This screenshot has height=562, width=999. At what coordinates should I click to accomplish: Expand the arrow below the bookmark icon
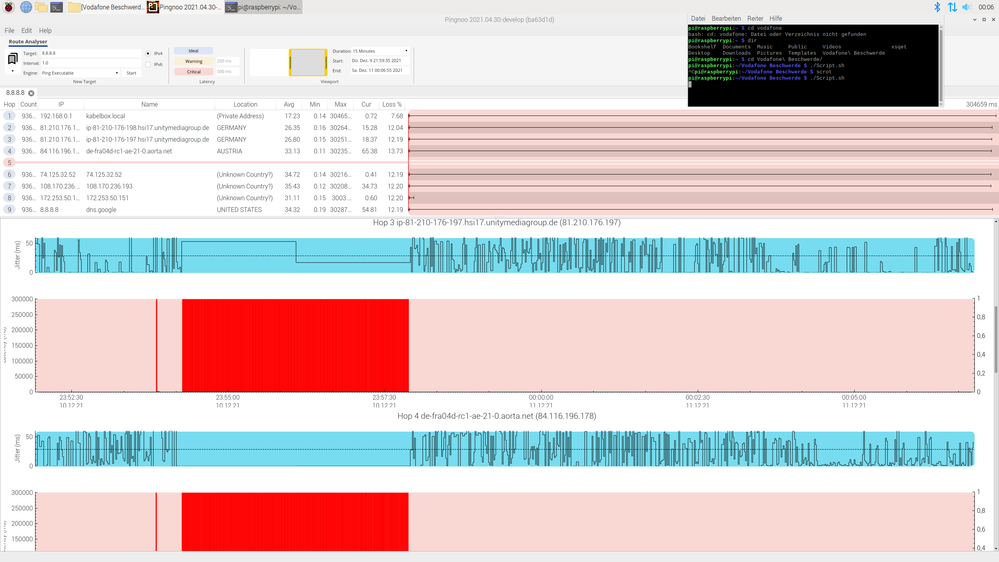14,72
